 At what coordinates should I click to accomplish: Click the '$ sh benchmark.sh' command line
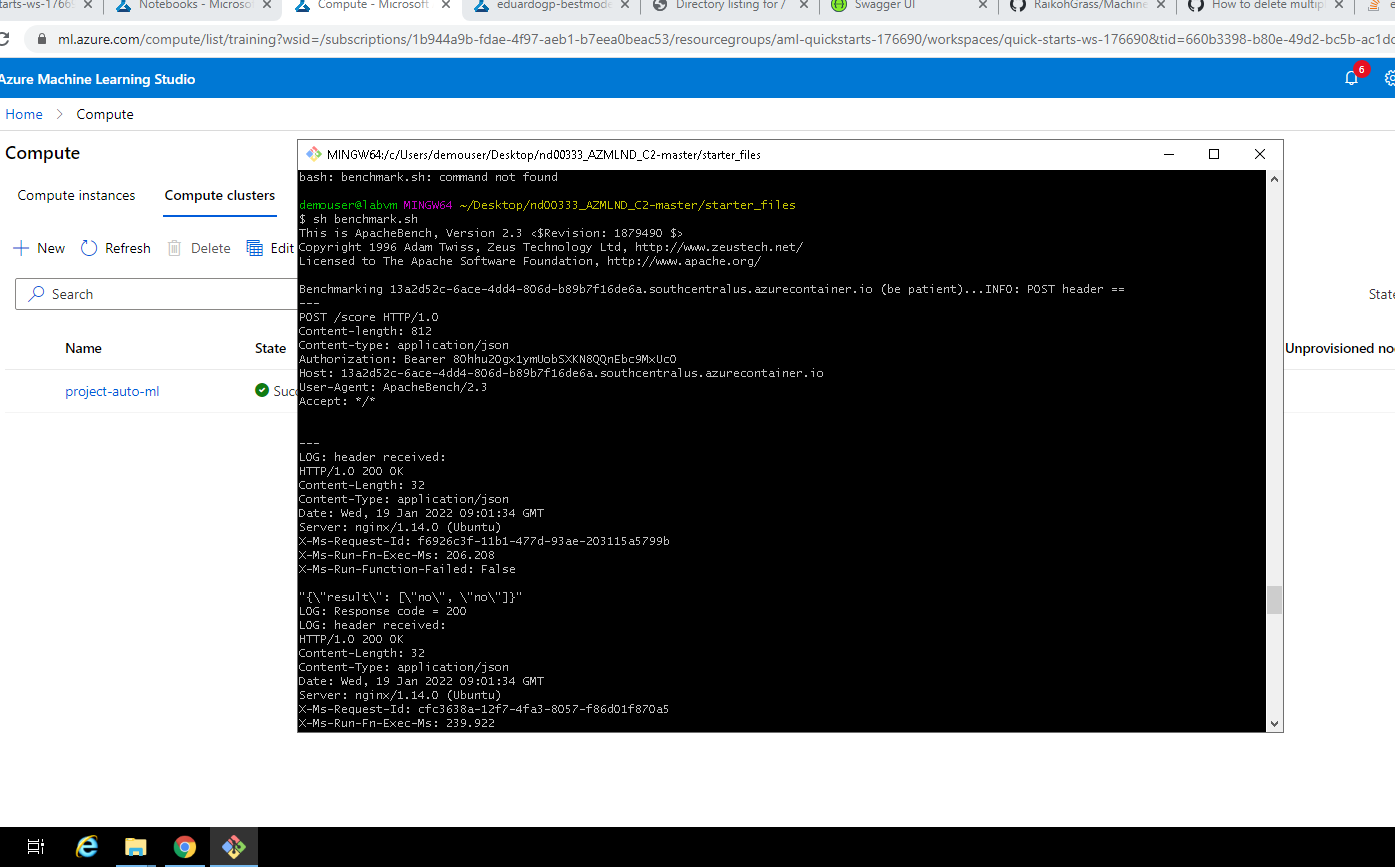(x=359, y=219)
